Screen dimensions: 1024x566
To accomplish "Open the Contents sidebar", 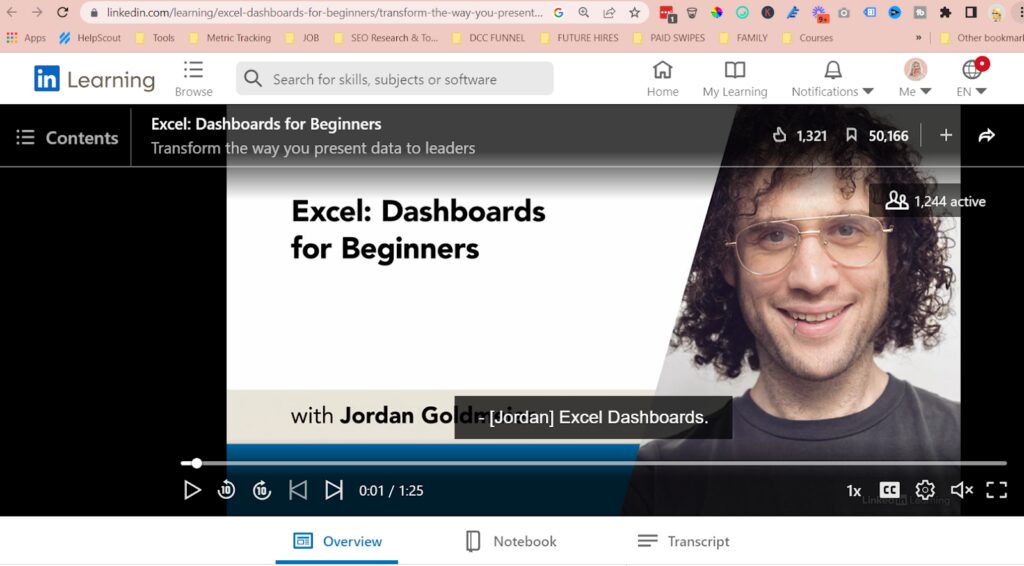I will tap(67, 138).
